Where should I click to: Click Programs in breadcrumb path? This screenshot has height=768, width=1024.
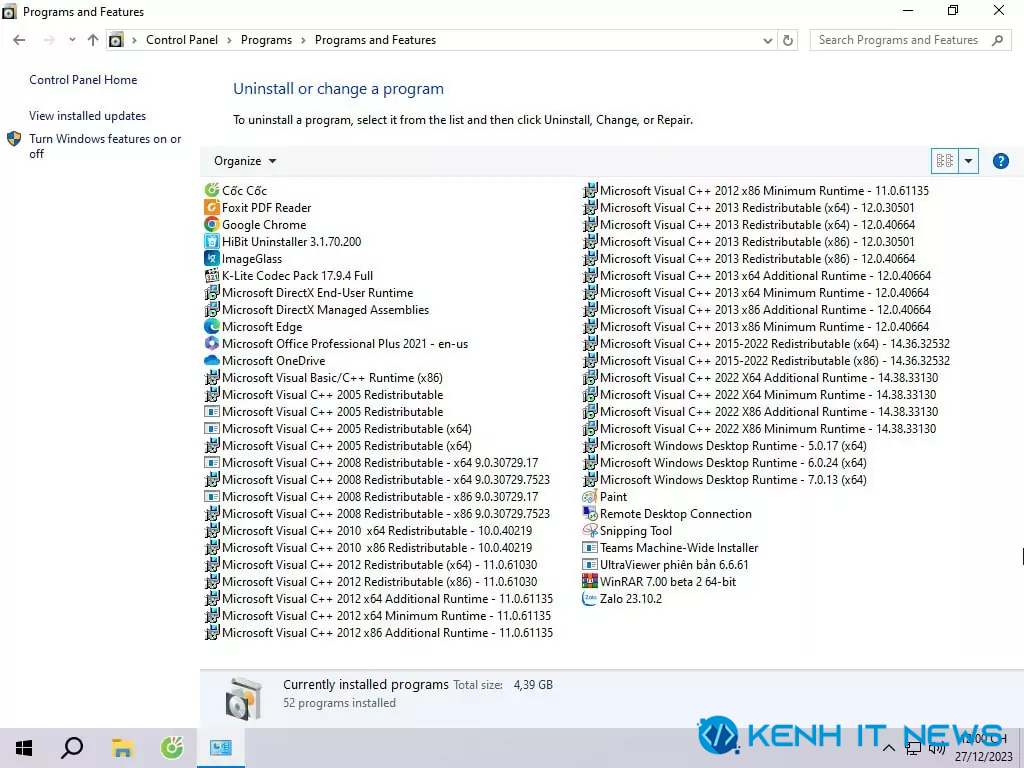266,40
